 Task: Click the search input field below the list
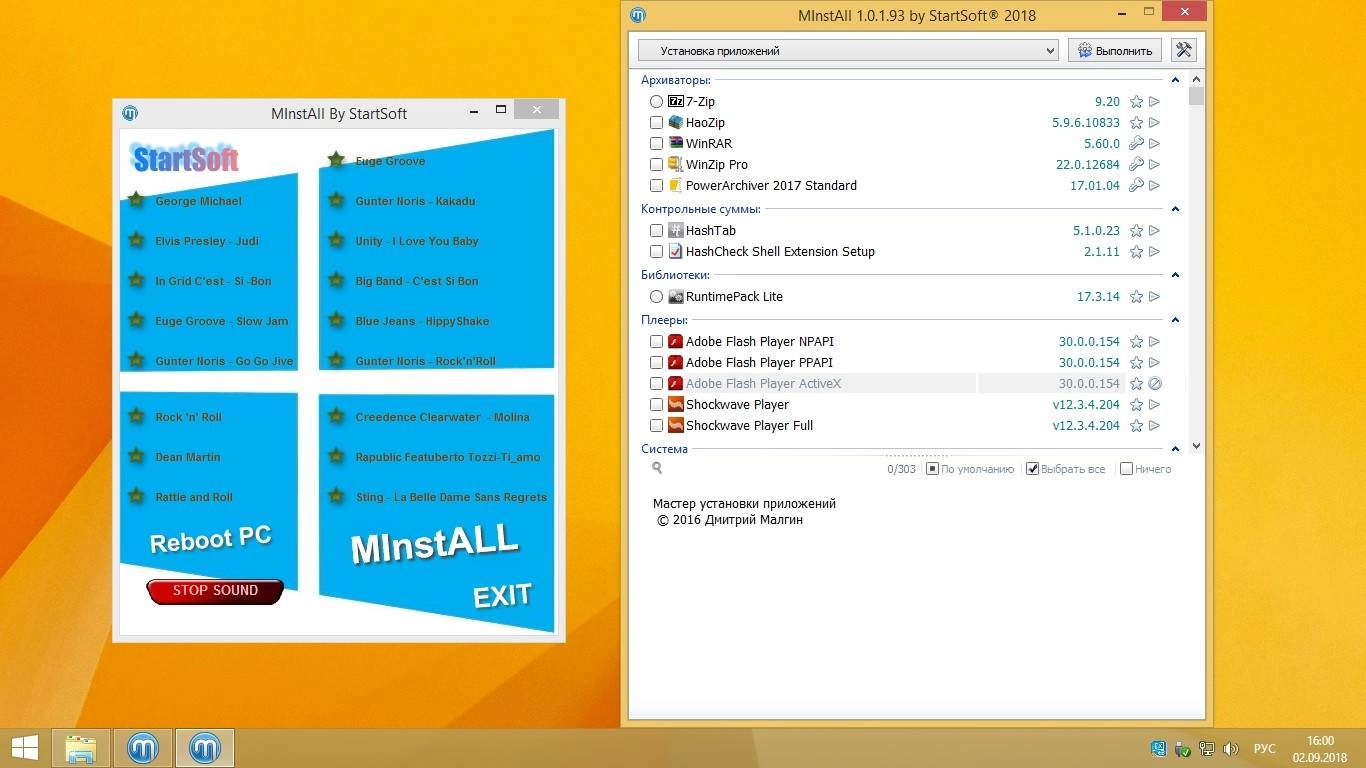[770, 468]
